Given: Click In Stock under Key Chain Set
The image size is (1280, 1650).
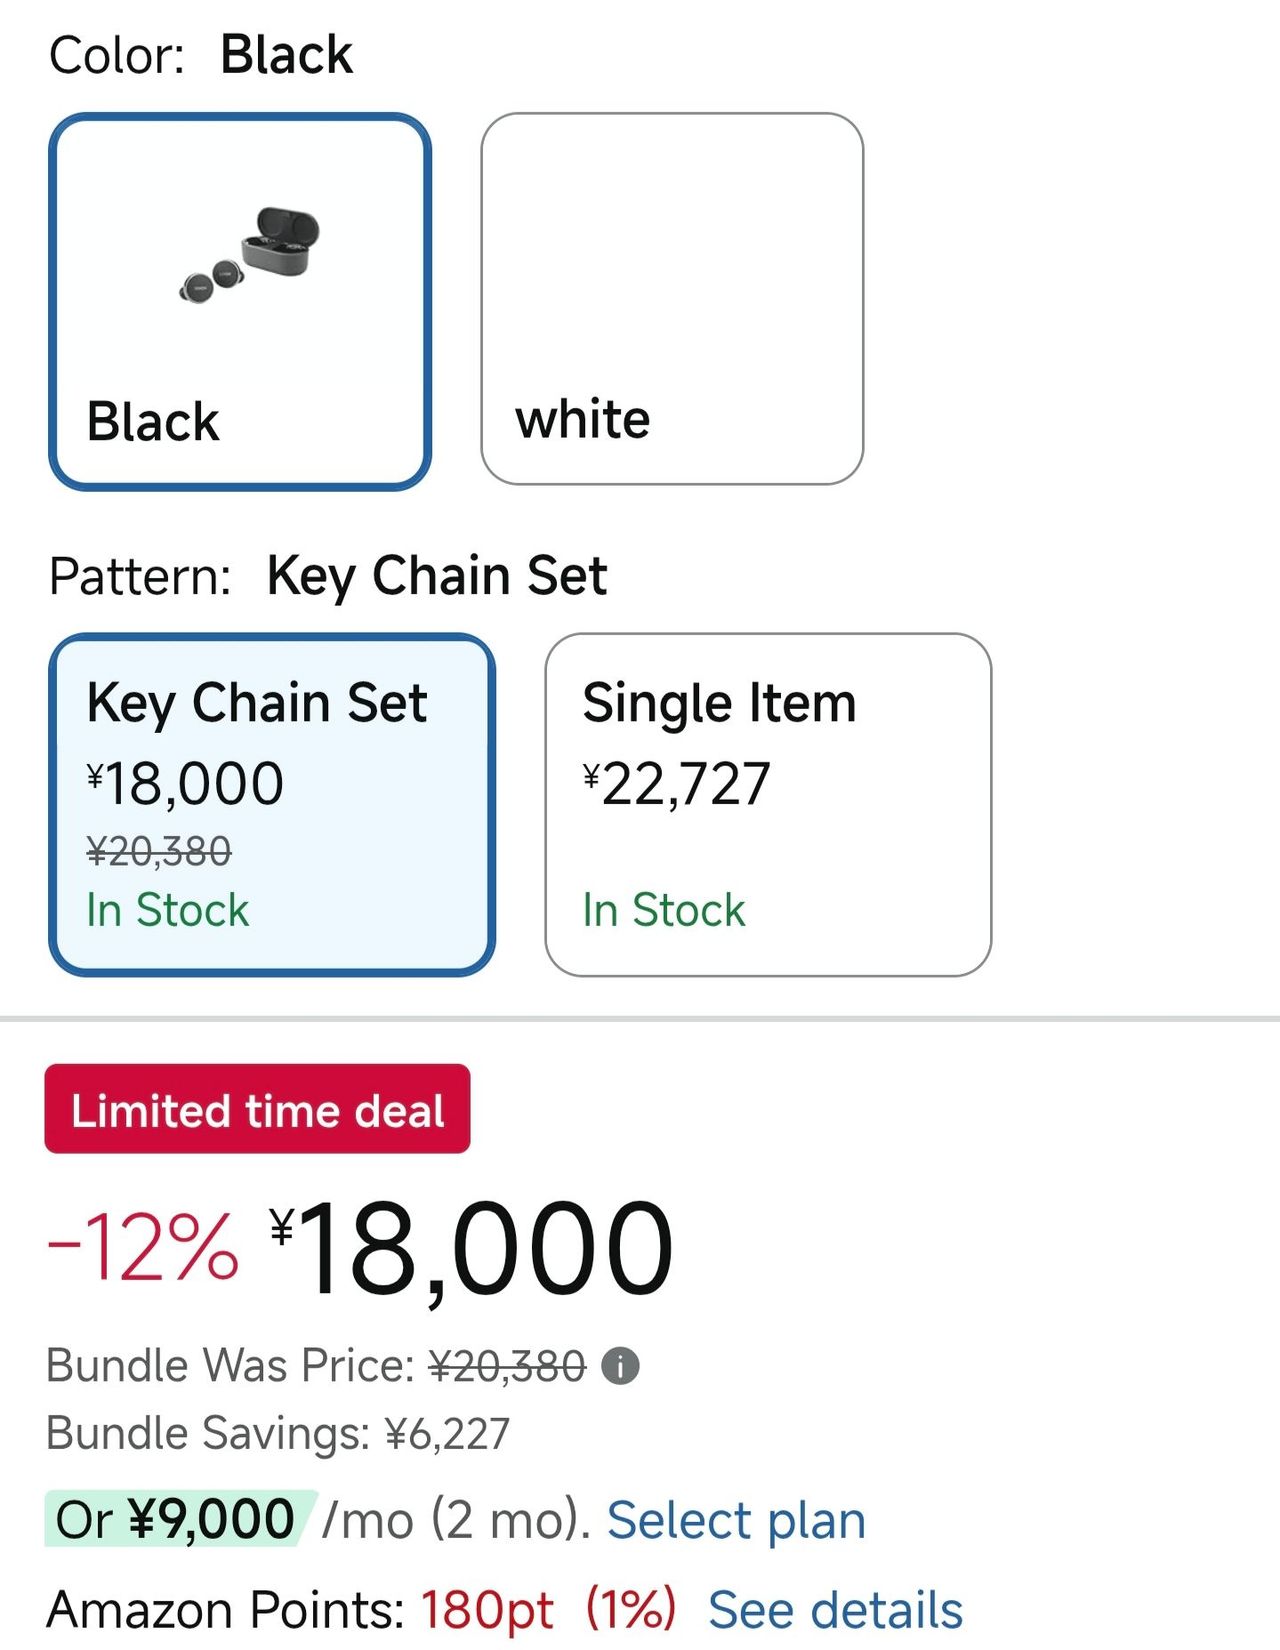Looking at the screenshot, I should coord(168,910).
